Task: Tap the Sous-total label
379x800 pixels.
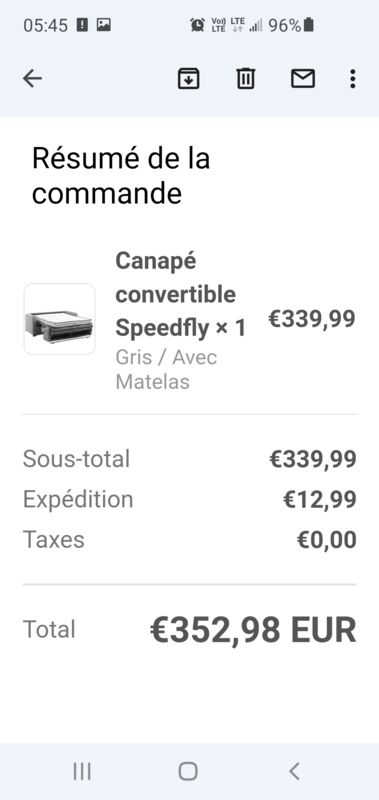Action: tap(77, 459)
